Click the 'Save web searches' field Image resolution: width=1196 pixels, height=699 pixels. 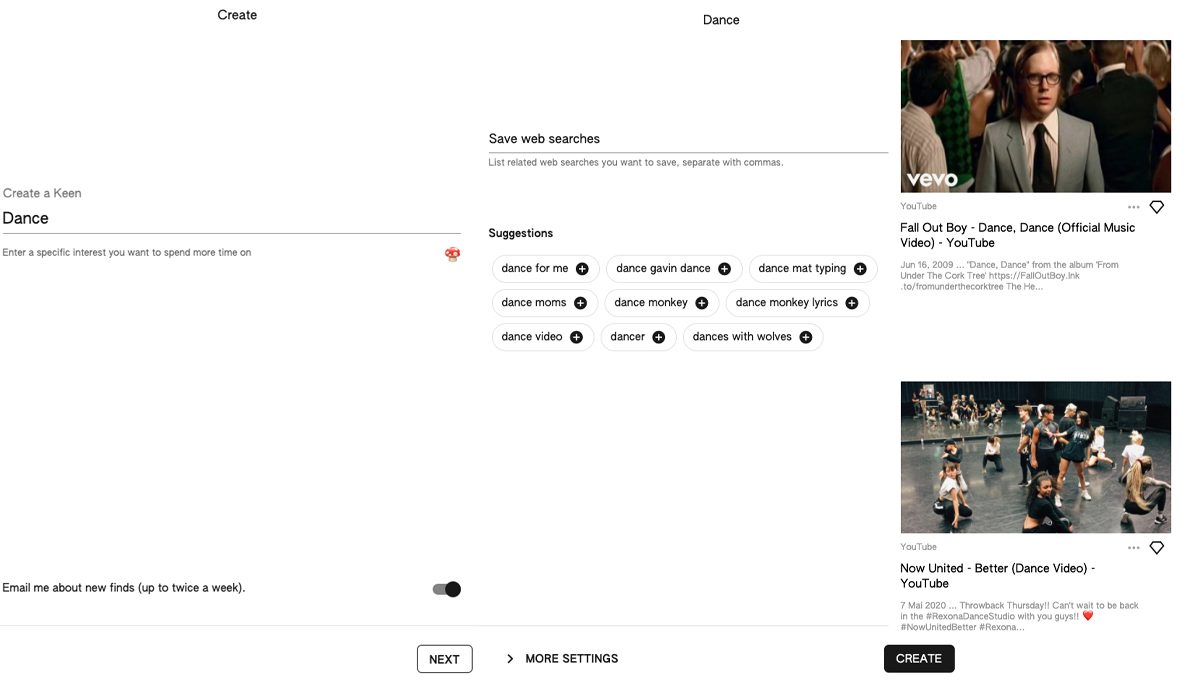click(x=687, y=139)
